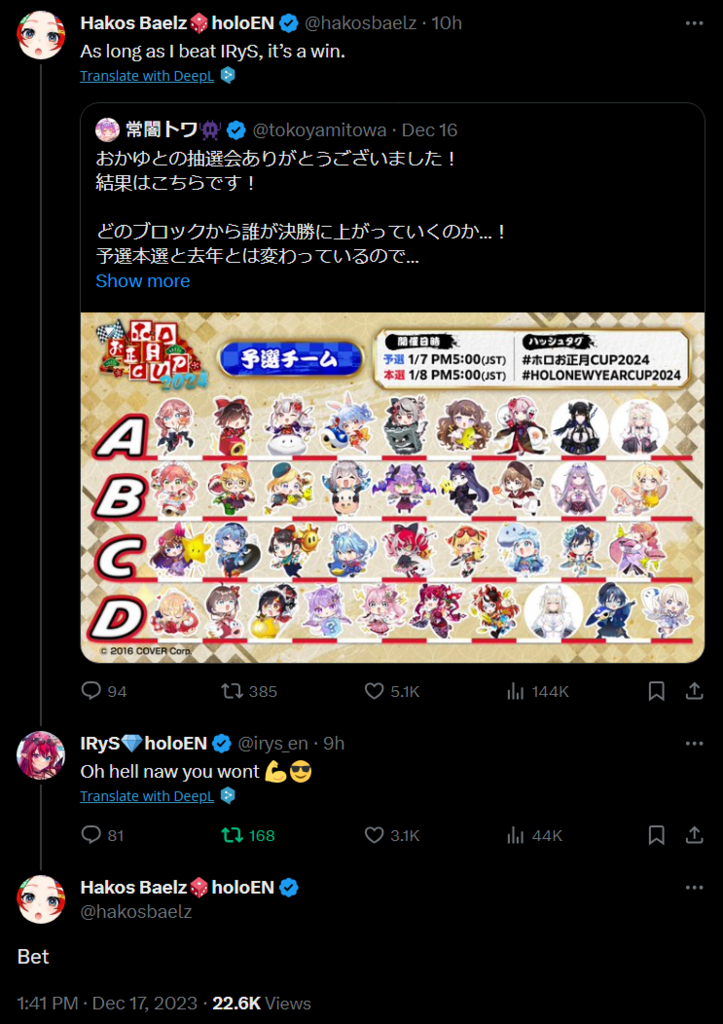
Task: Translate first tweet with DeepL link
Action: (x=147, y=76)
